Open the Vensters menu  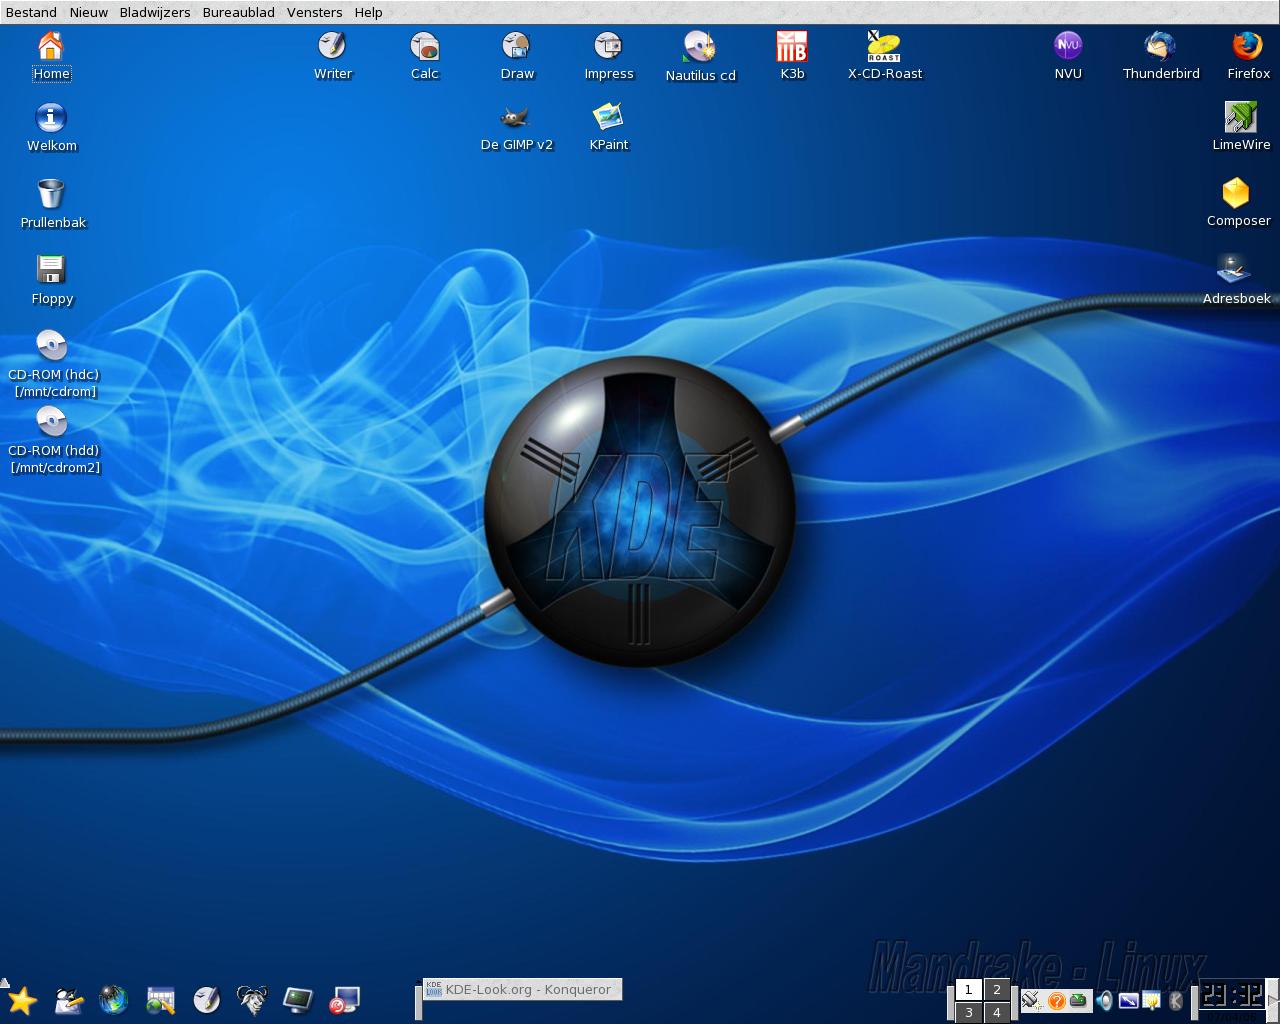[314, 12]
